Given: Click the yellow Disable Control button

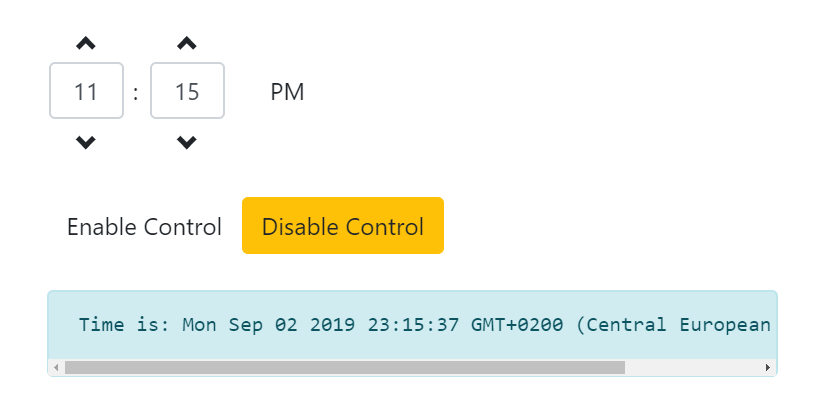Looking at the screenshot, I should click(343, 225).
